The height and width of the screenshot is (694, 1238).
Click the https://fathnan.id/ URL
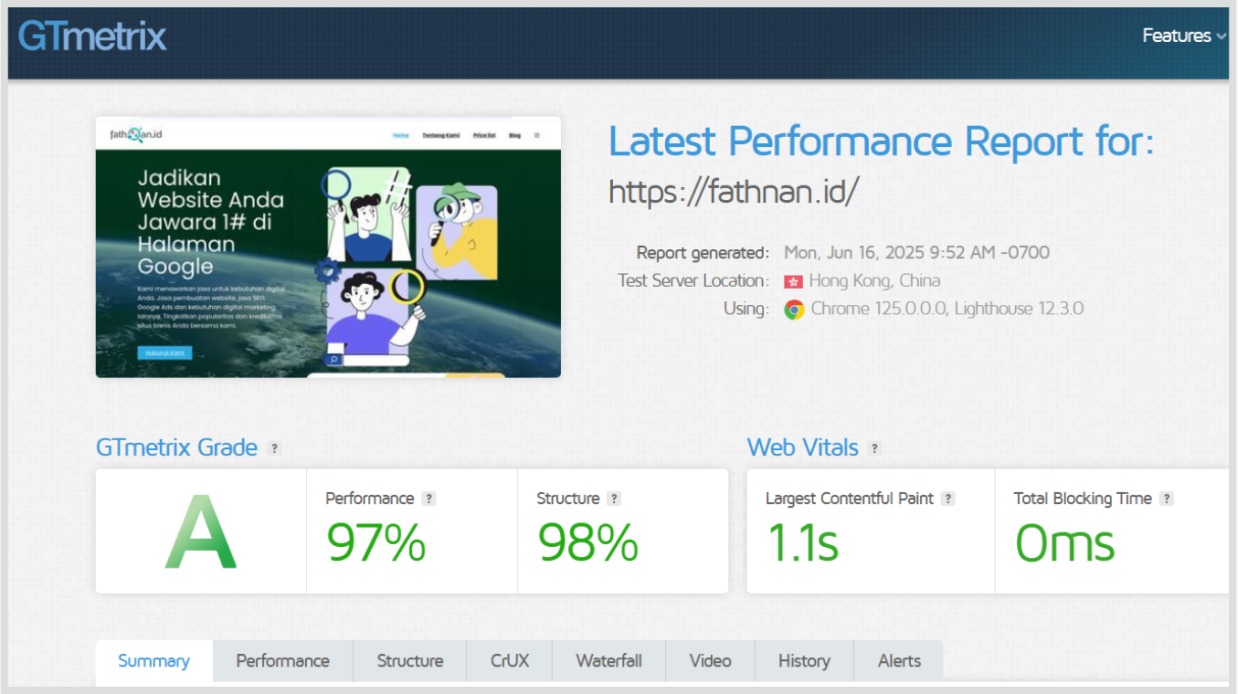click(x=734, y=192)
